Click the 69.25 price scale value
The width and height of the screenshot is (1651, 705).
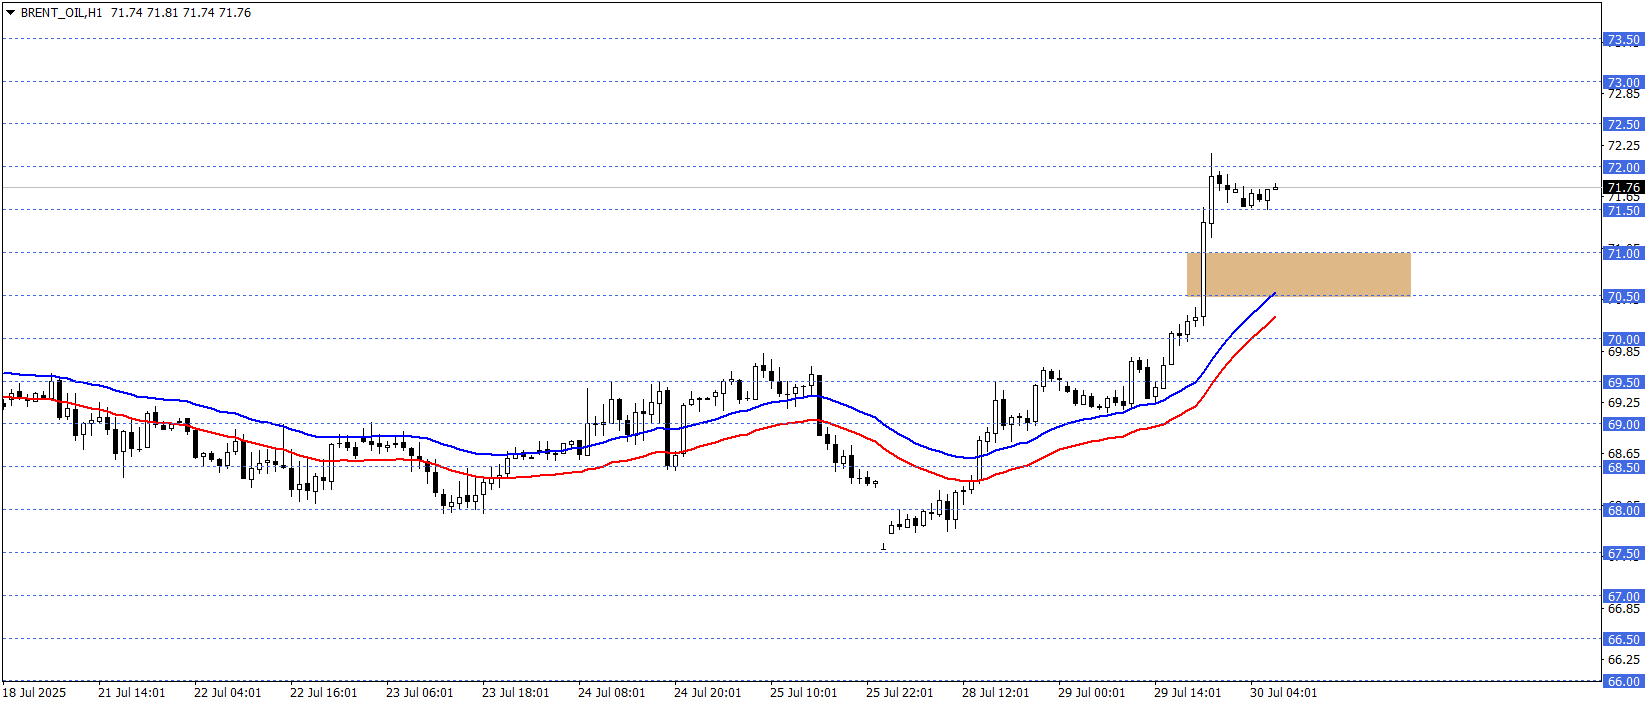(1623, 403)
